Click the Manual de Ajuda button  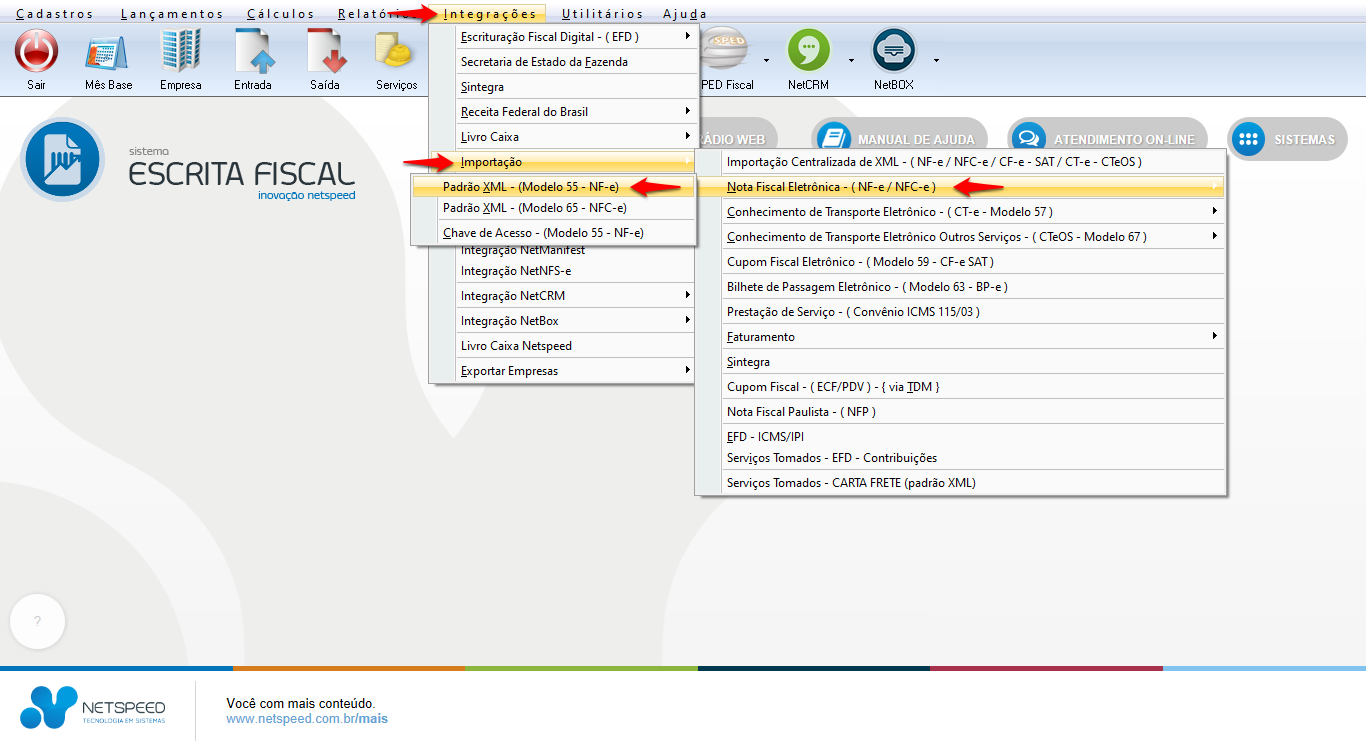(900, 140)
